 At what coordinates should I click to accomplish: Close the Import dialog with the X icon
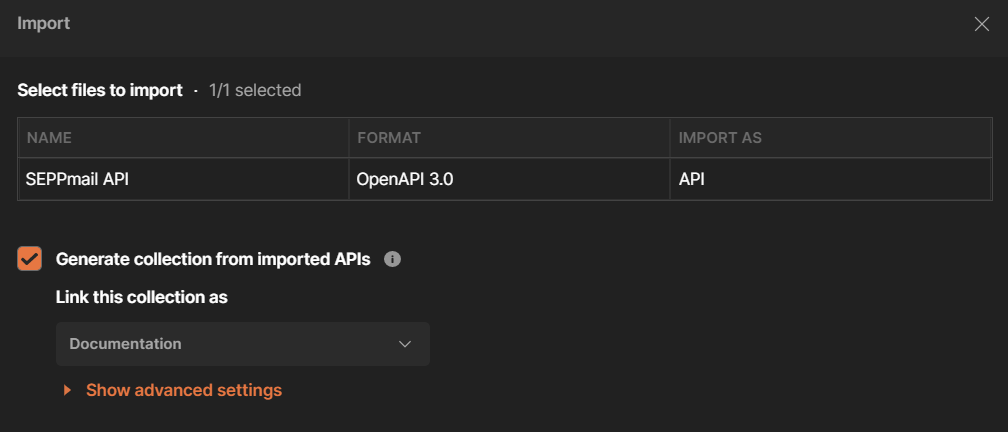click(x=981, y=24)
